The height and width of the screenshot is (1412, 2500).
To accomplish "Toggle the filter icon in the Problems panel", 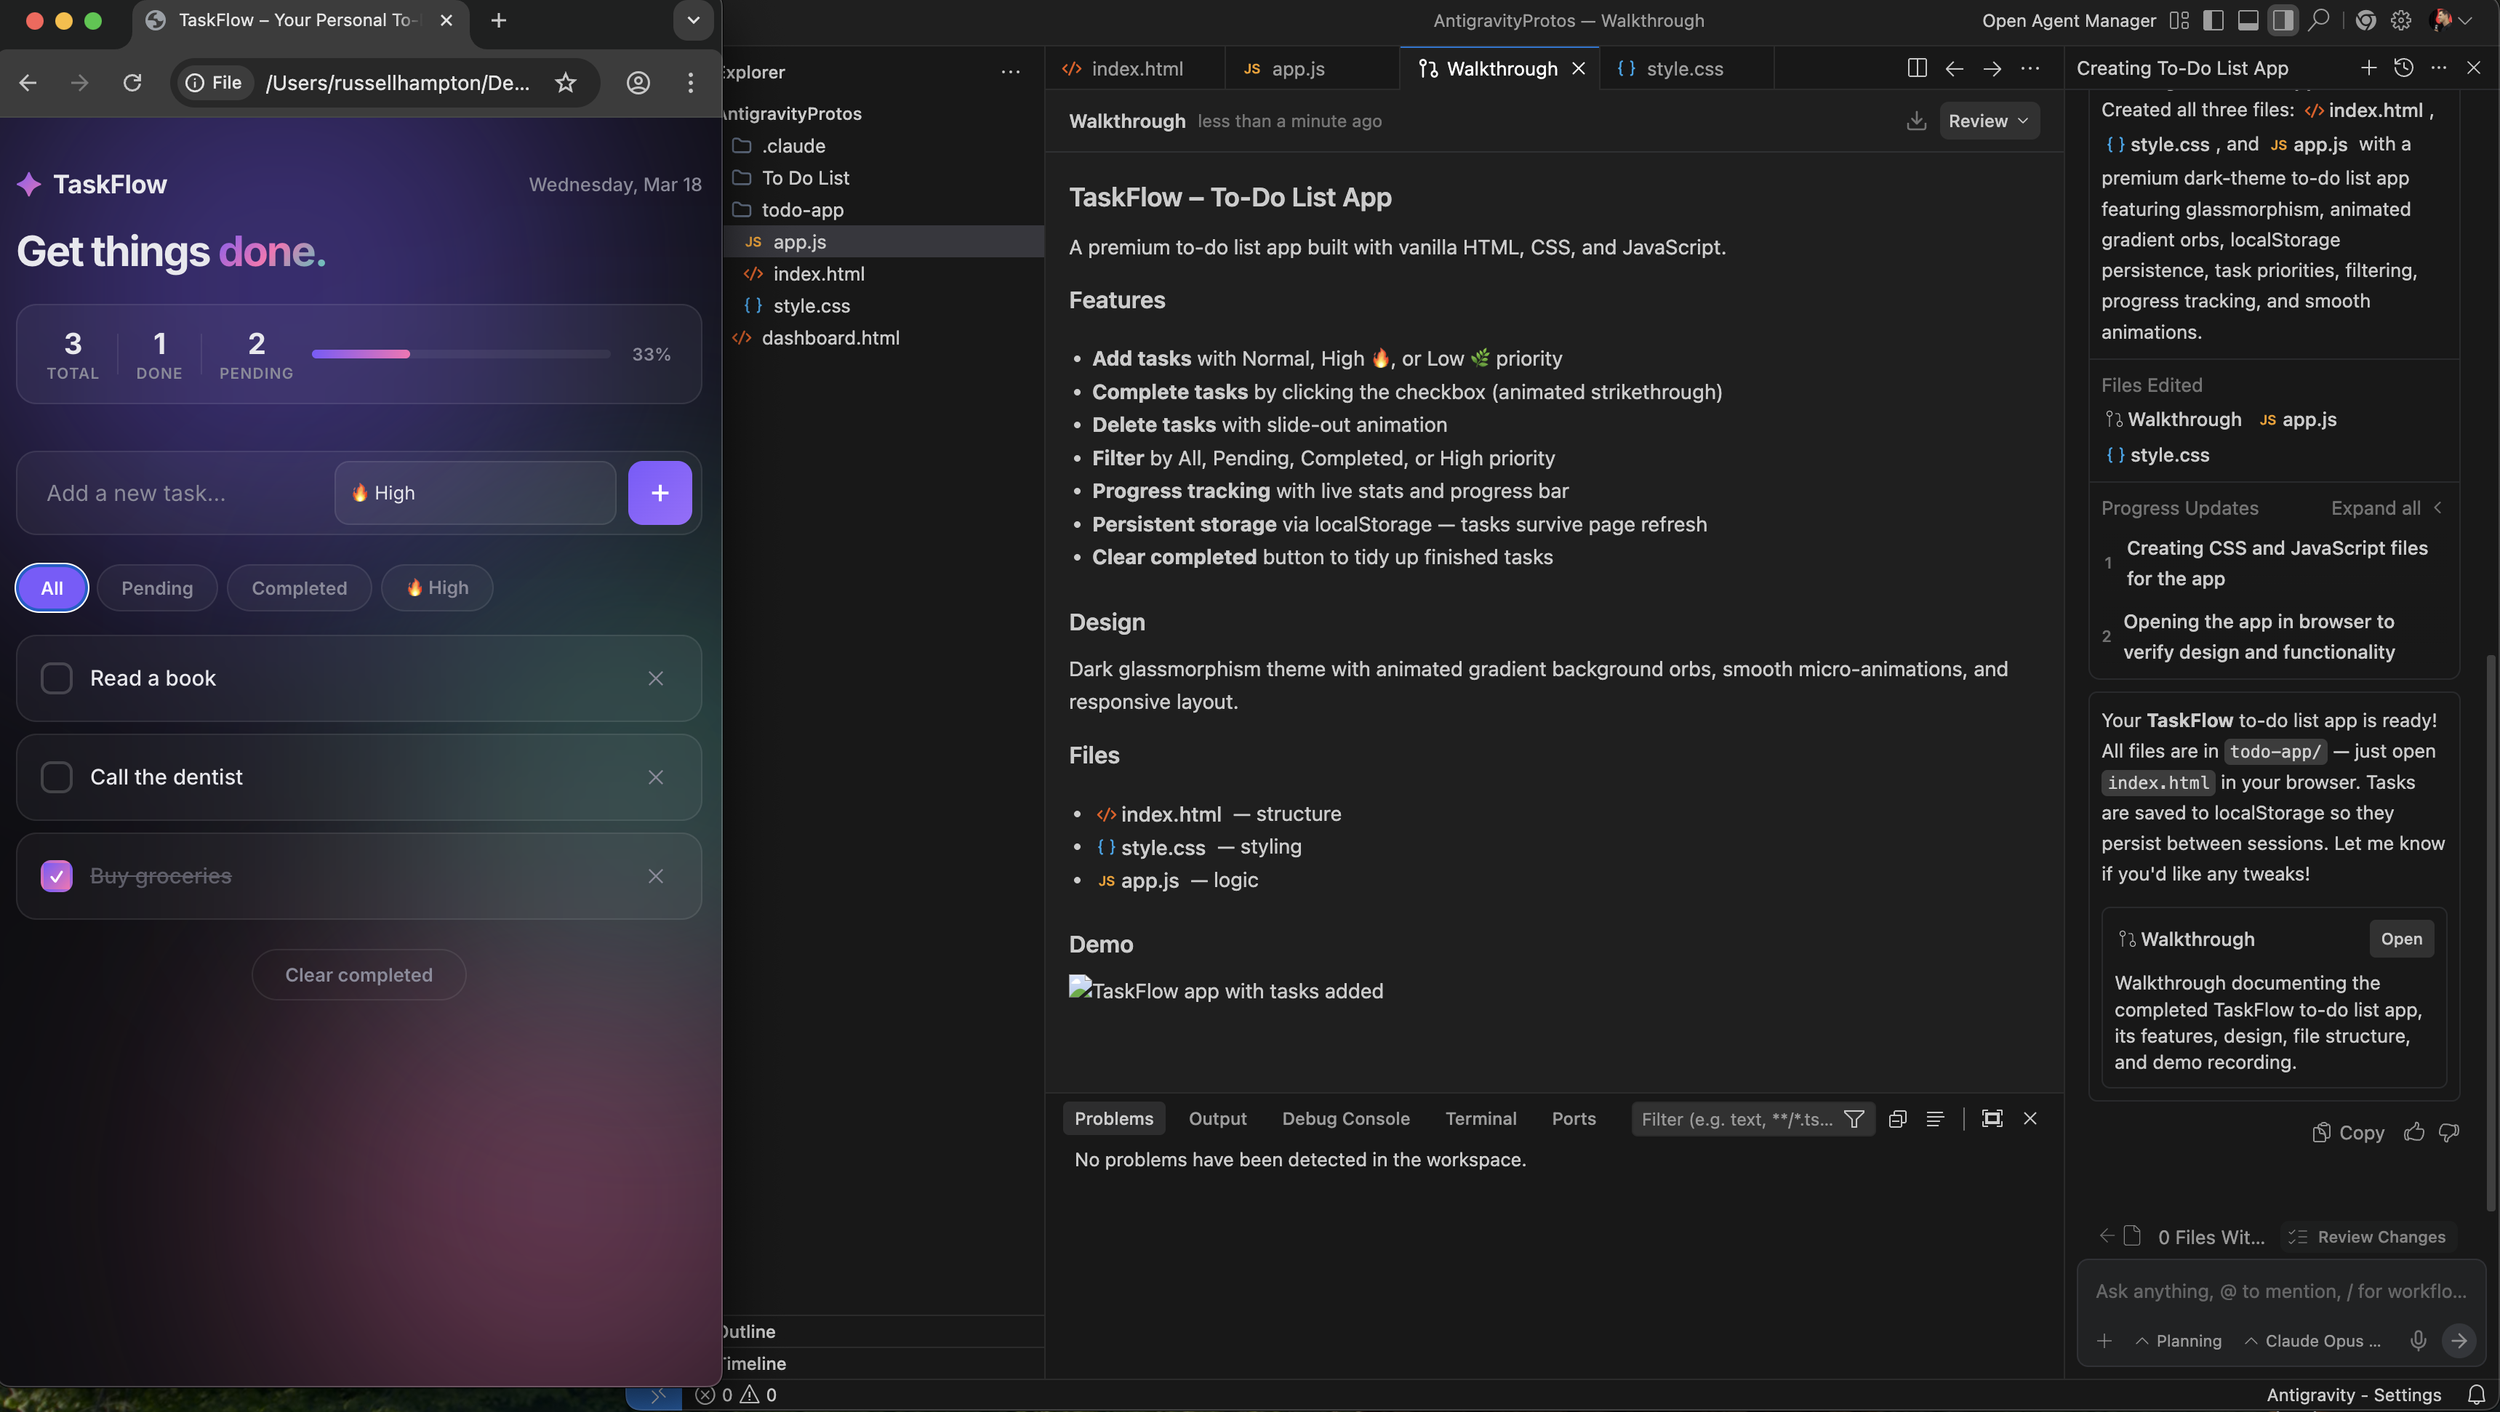I will [1853, 1118].
